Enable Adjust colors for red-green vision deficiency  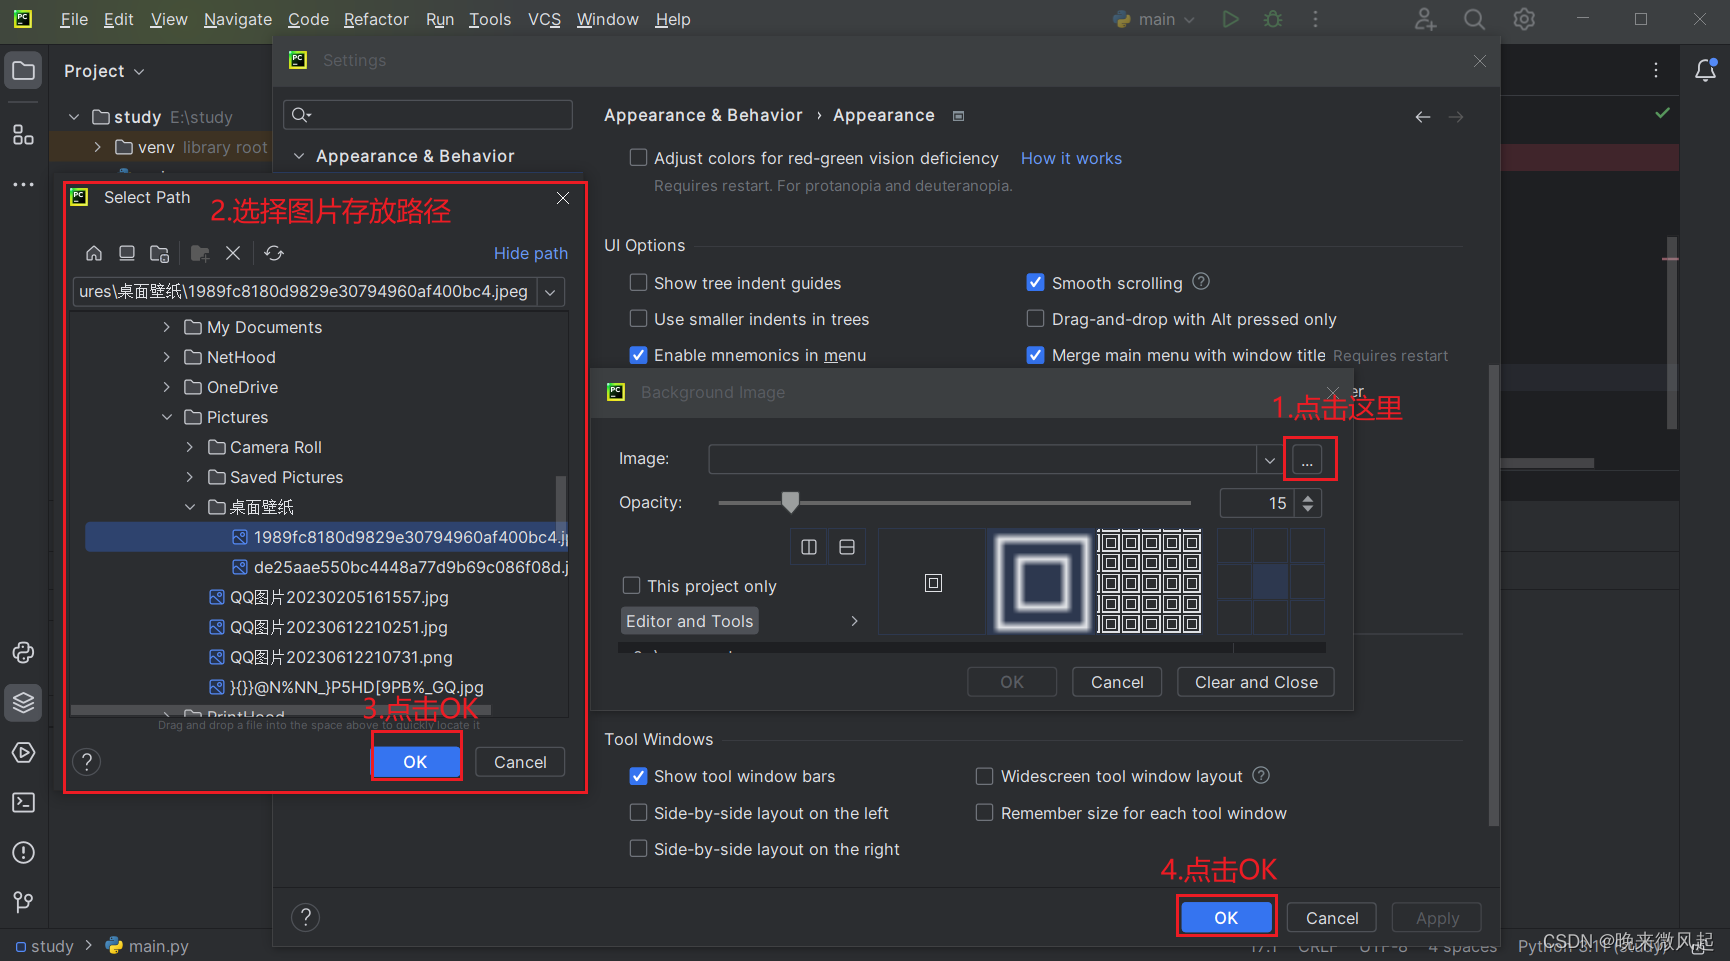pos(638,157)
